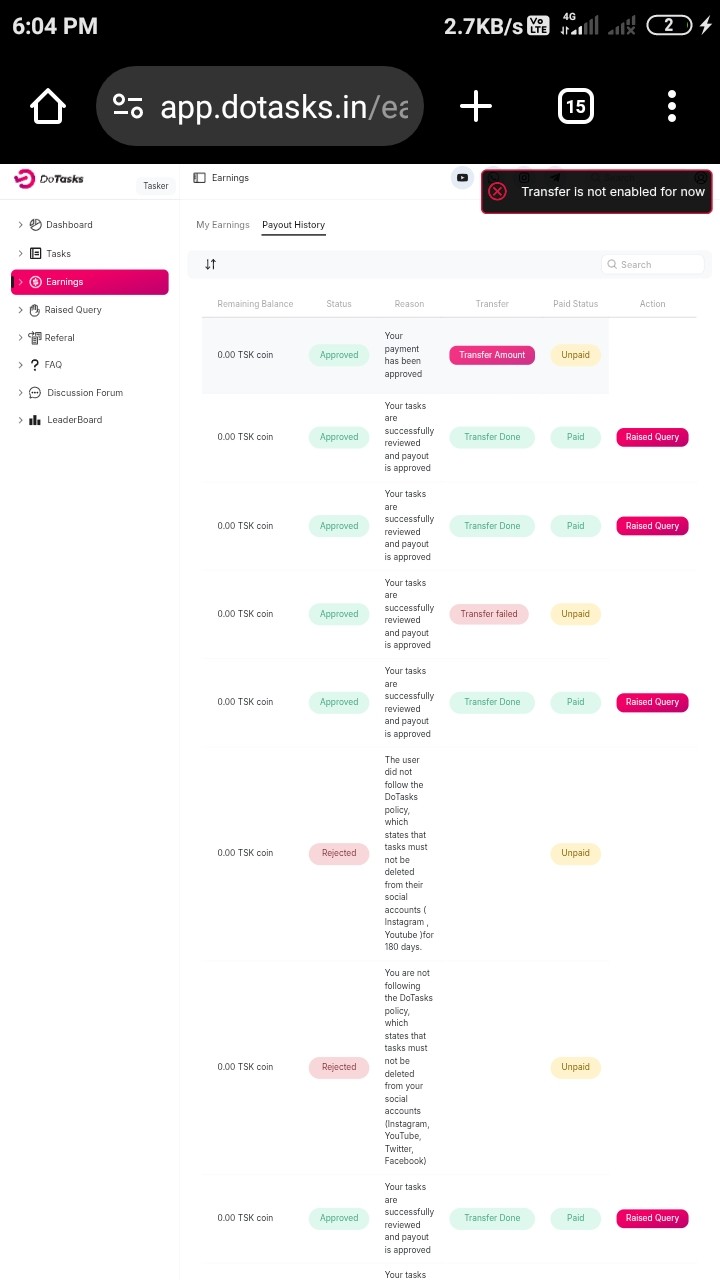
Task: Expand the Dashboard sidebar item
Action: [68, 225]
